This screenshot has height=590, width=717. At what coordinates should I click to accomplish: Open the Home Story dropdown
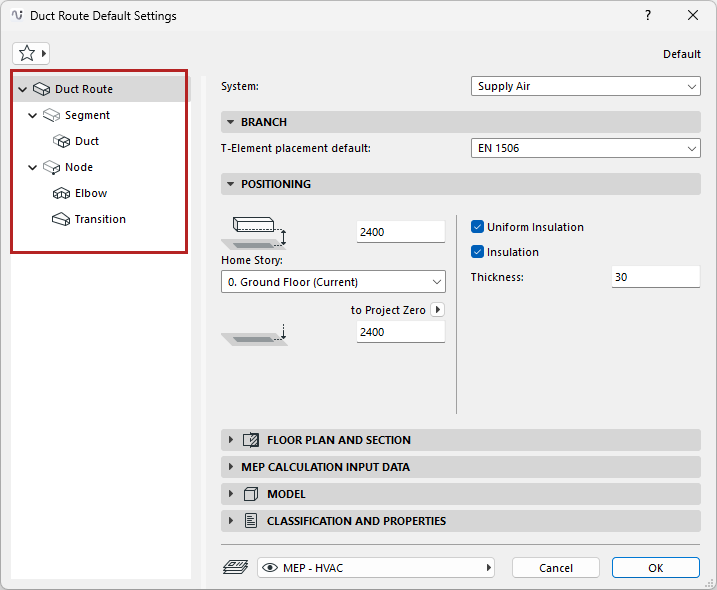pos(333,282)
